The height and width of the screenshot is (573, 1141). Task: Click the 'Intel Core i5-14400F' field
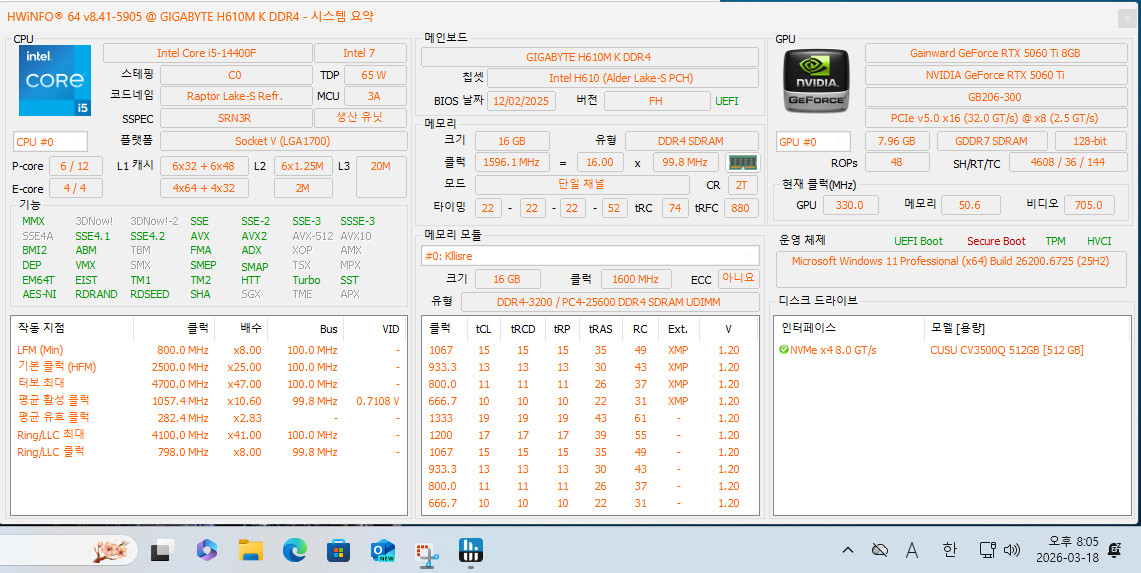pyautogui.click(x=207, y=53)
